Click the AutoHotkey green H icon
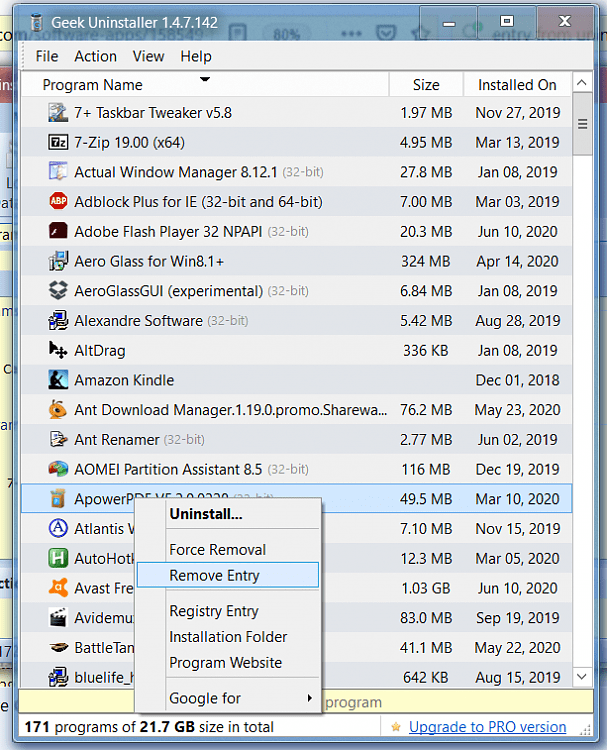 tap(58, 558)
